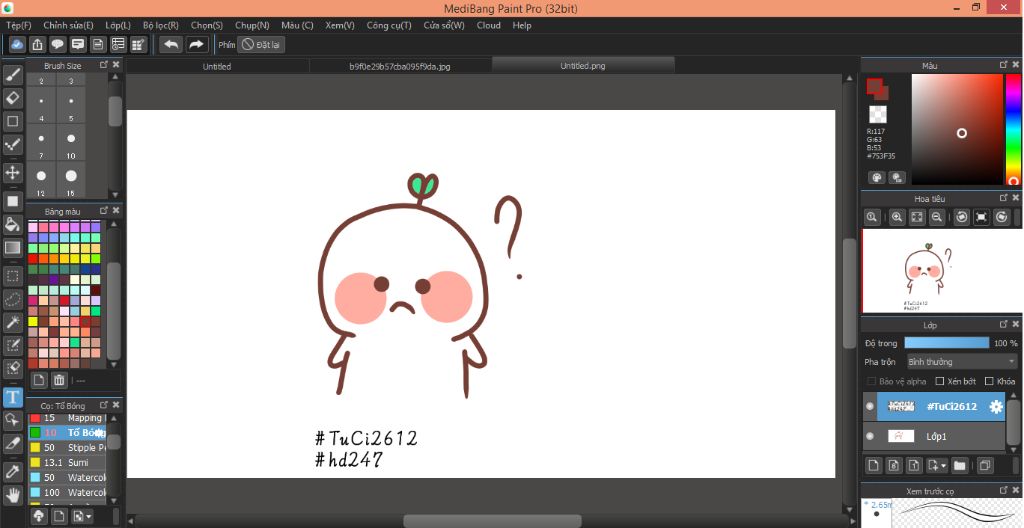Select the Operation tool icon

[12, 420]
